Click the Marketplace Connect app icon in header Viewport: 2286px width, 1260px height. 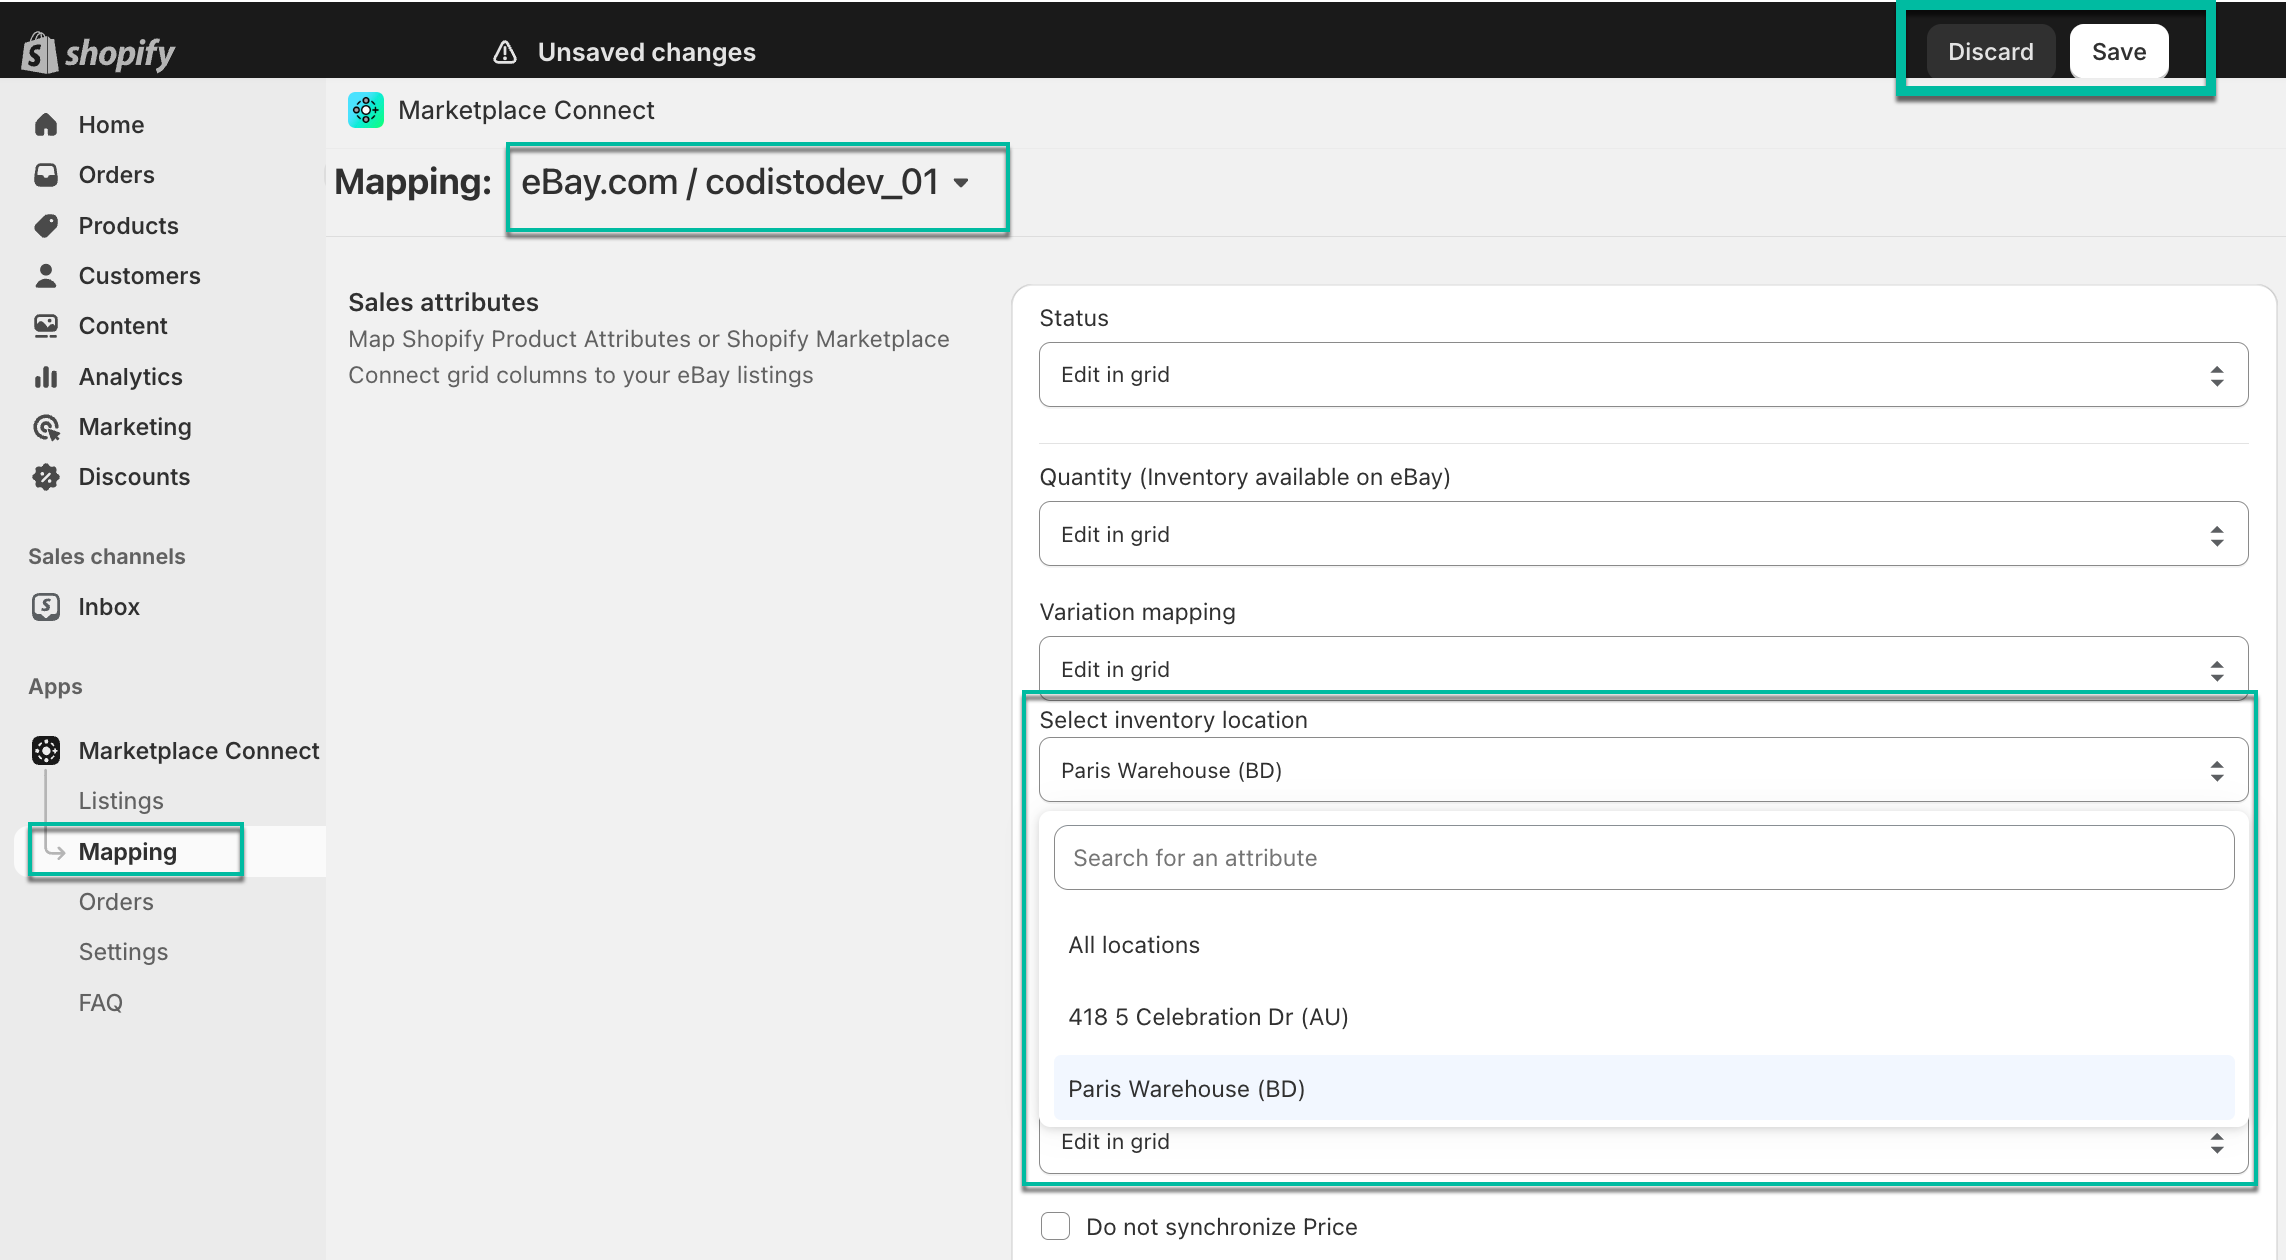coord(366,110)
